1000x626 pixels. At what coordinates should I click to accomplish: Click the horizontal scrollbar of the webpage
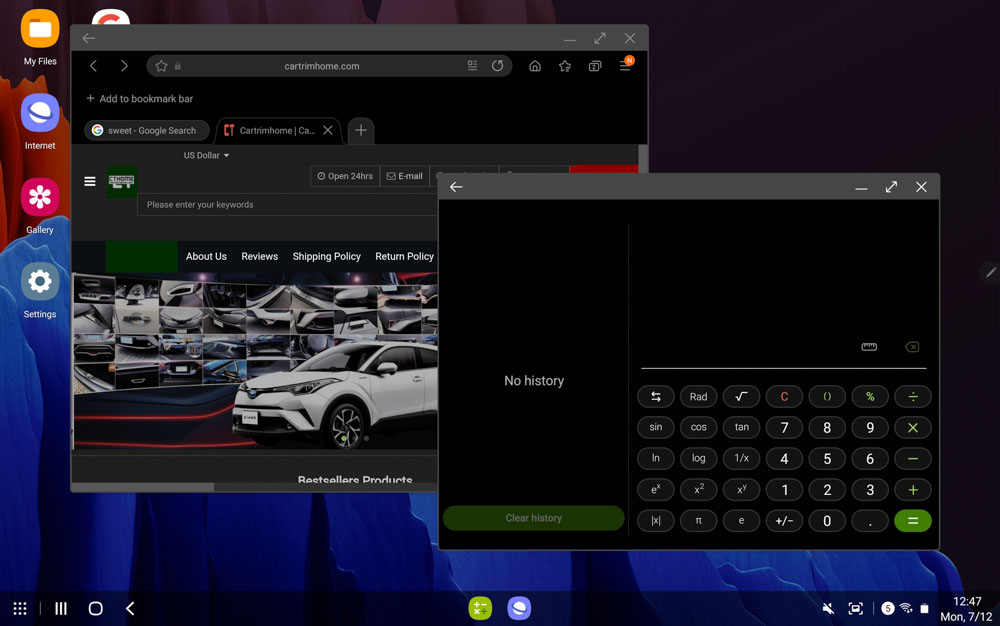[142, 487]
